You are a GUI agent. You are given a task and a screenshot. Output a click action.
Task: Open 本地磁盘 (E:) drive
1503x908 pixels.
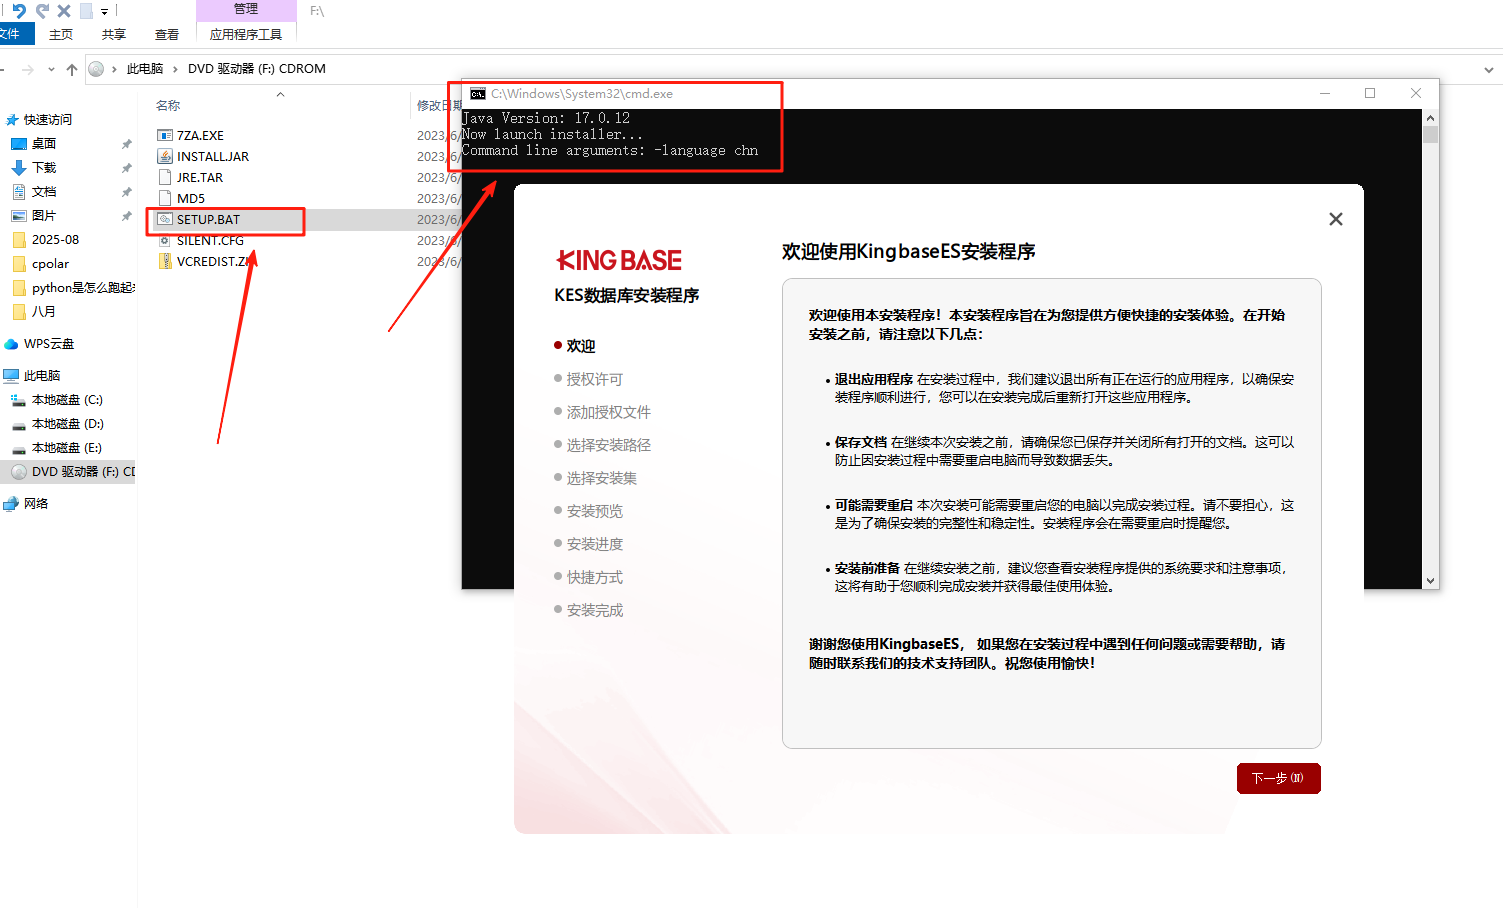67,447
